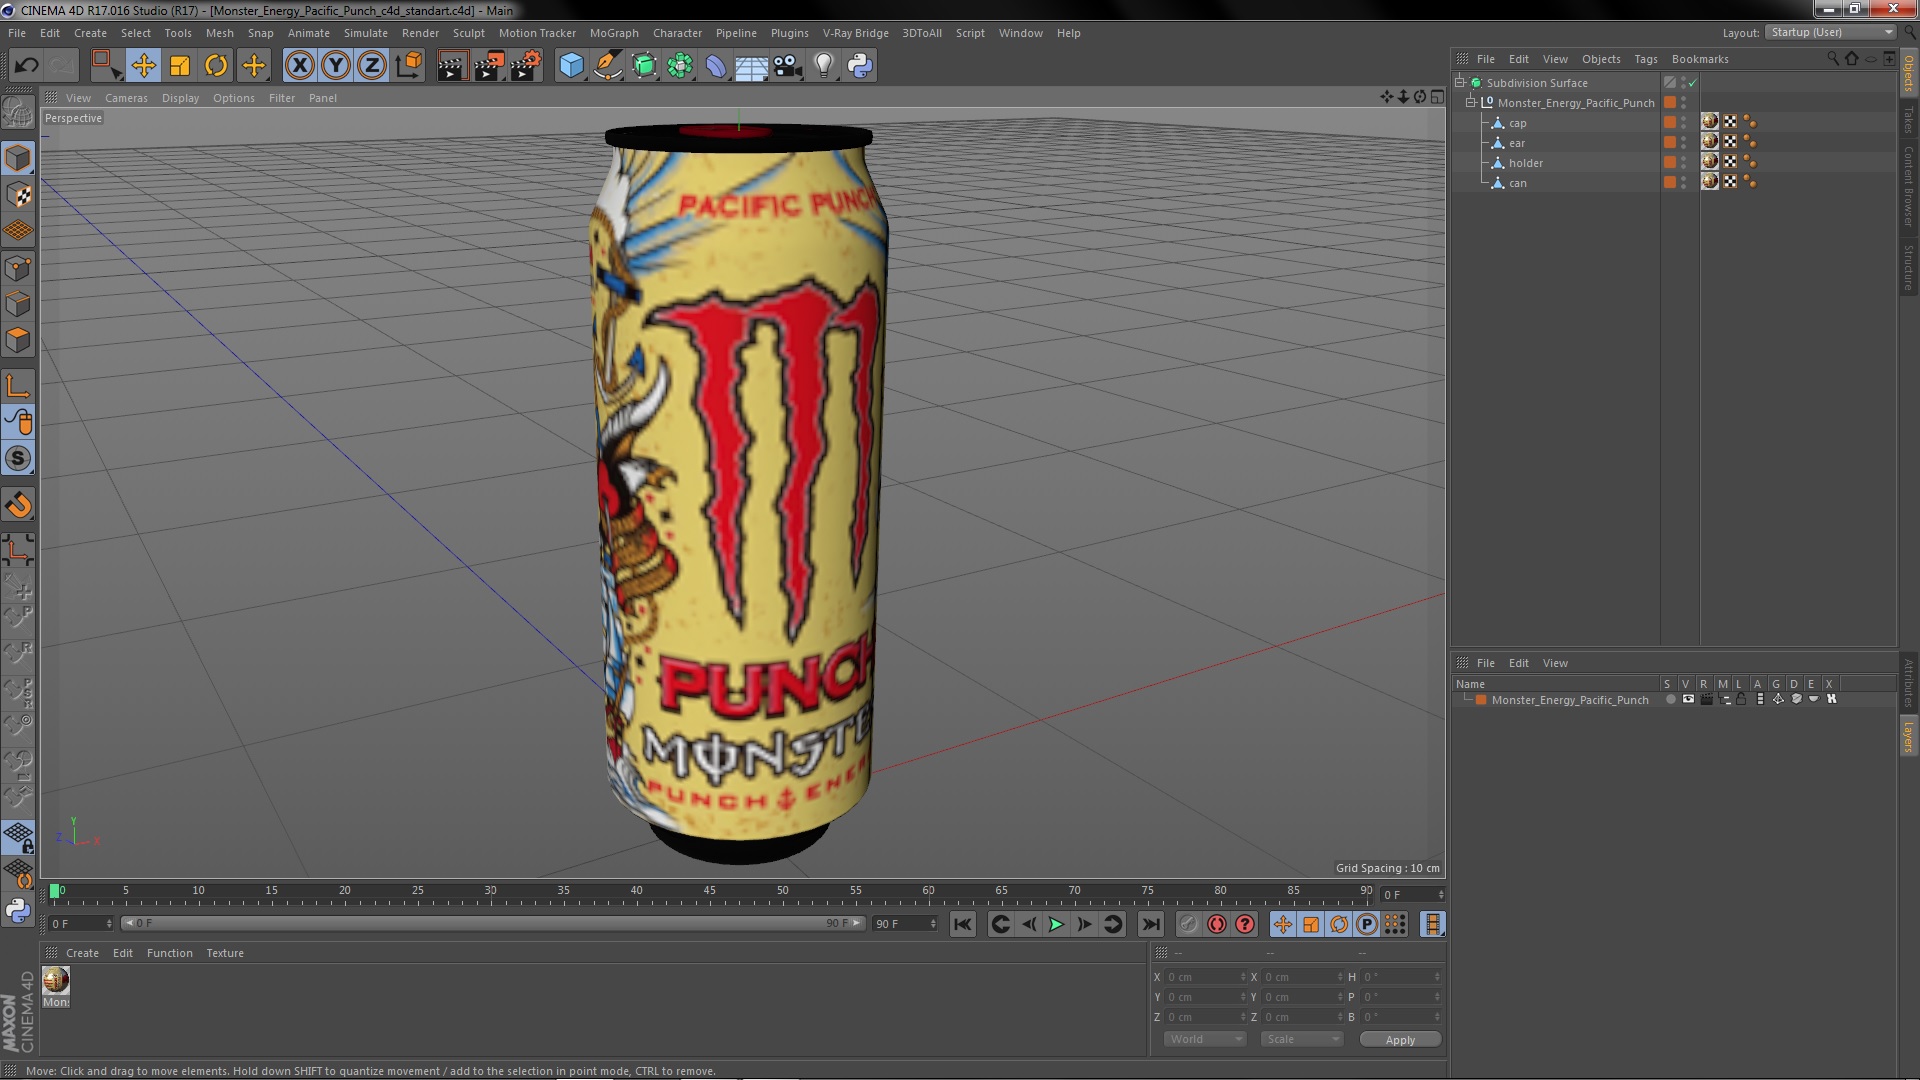Open the V-Ray Bridge menu
This screenshot has height=1080, width=1920.
[x=855, y=33]
